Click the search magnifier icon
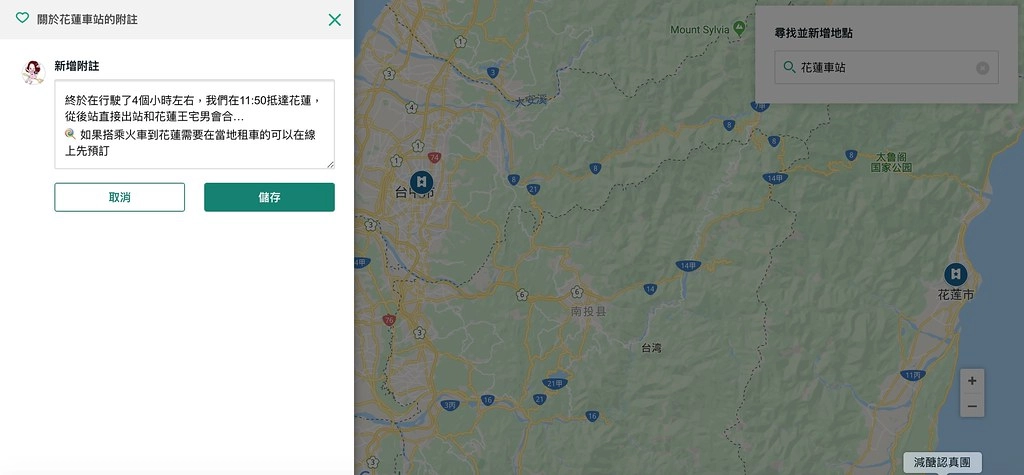 pyautogui.click(x=789, y=67)
